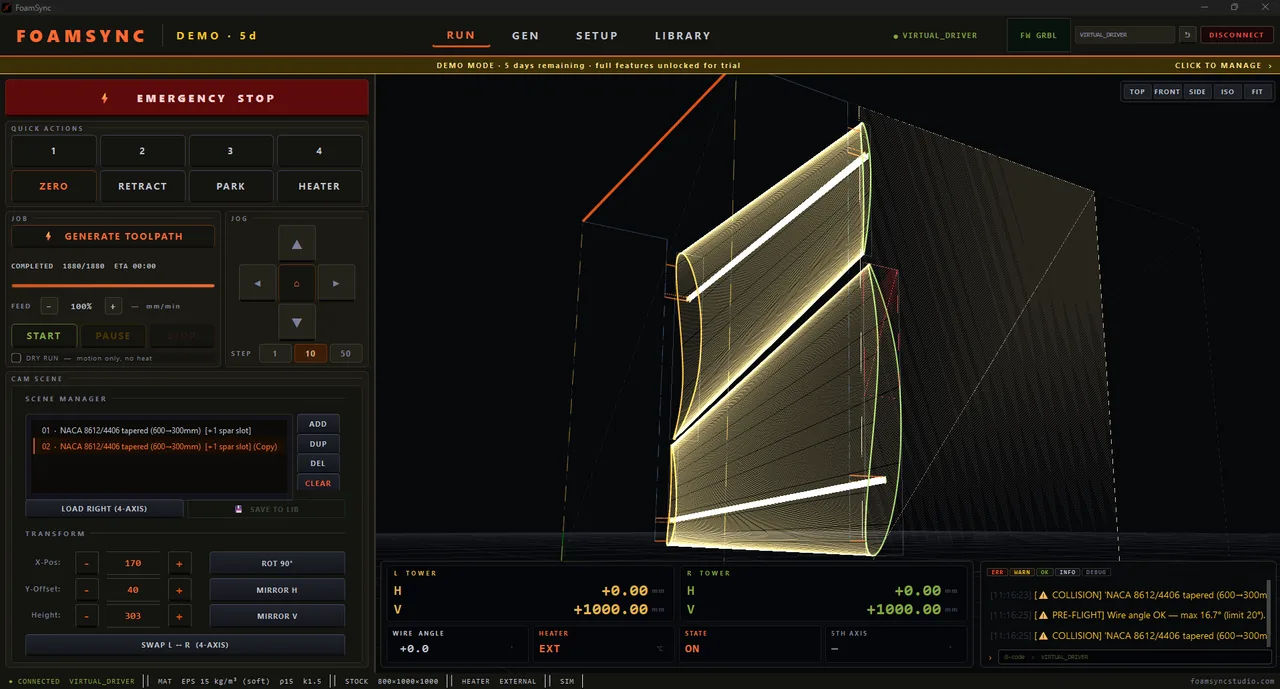The height and width of the screenshot is (689, 1280).
Task: Decrease Height with minus button
Action: [87, 616]
